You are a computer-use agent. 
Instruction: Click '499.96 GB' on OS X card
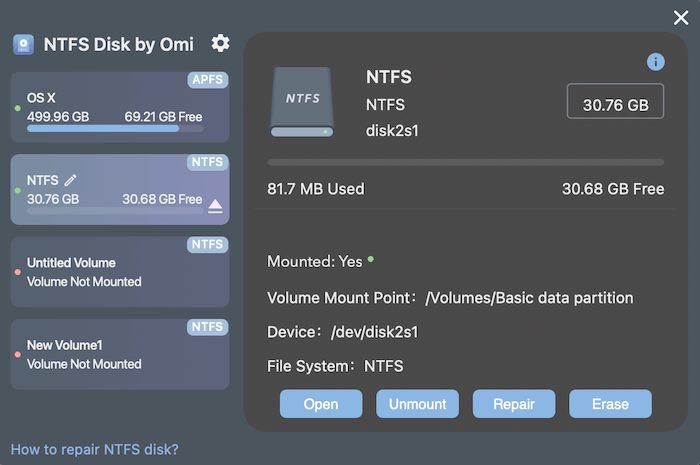point(58,117)
